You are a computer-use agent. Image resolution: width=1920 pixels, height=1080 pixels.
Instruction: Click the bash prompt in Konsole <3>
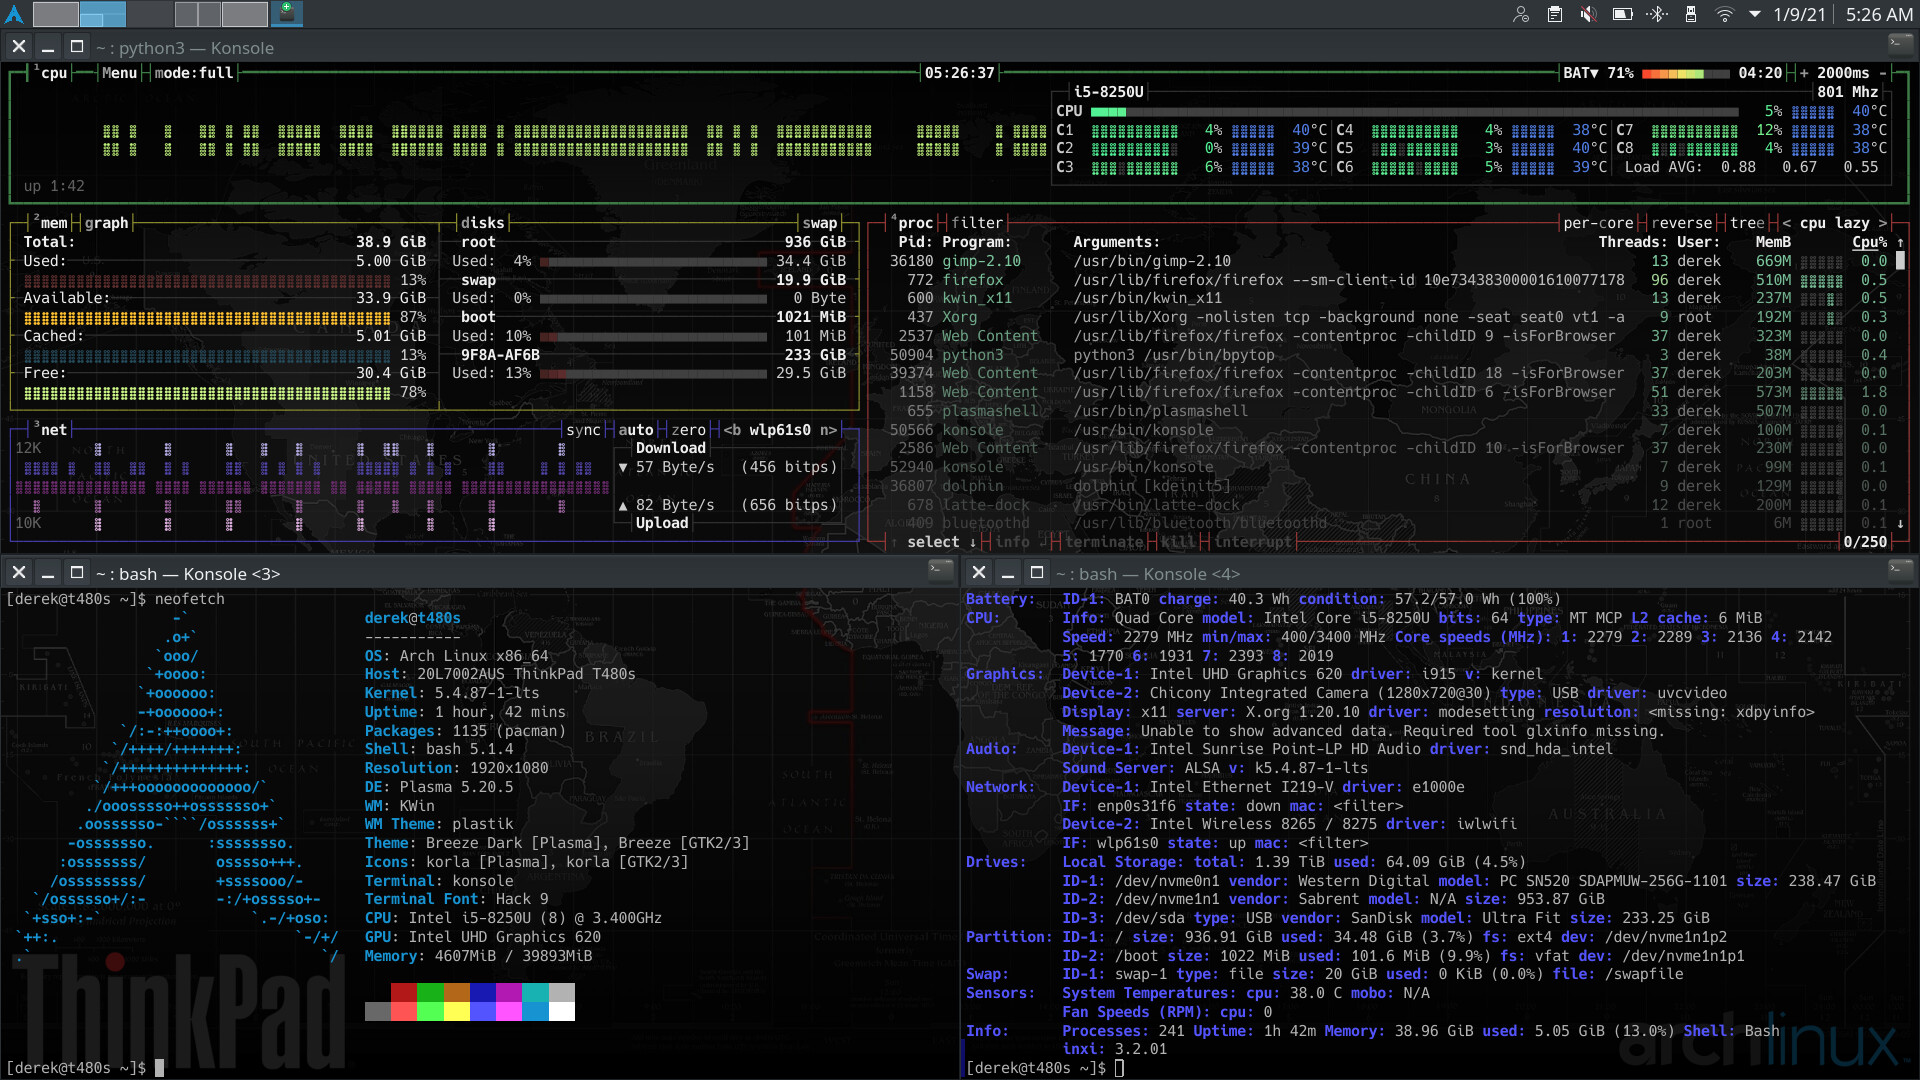click(x=75, y=1067)
